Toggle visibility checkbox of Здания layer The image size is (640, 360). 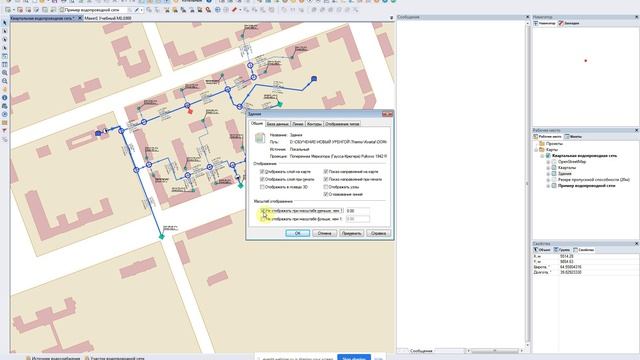(x=554, y=173)
